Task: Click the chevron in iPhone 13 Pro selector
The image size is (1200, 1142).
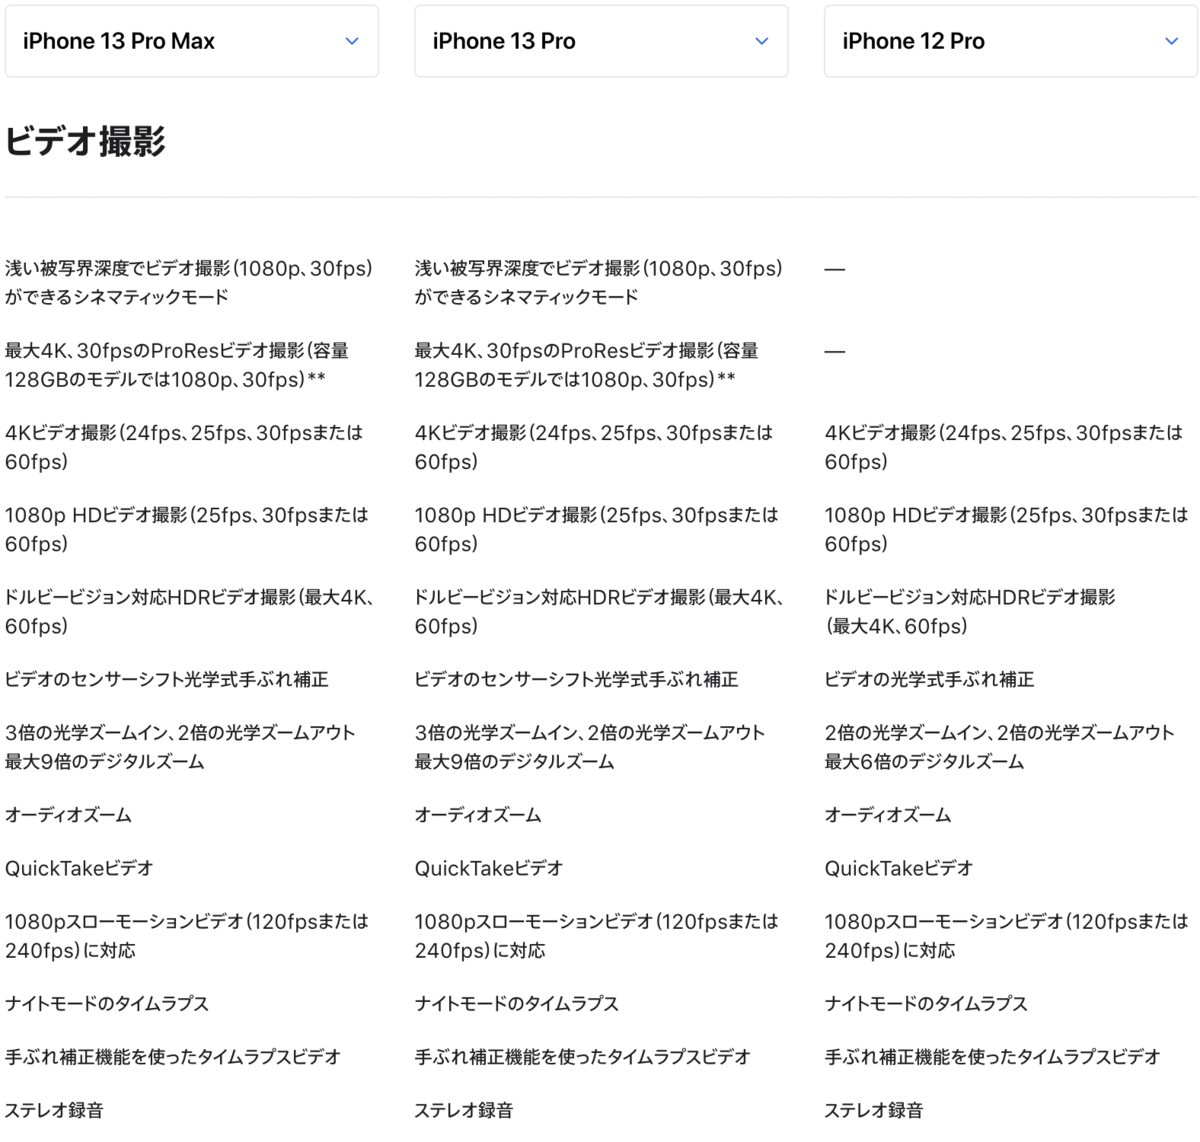Action: [x=762, y=41]
